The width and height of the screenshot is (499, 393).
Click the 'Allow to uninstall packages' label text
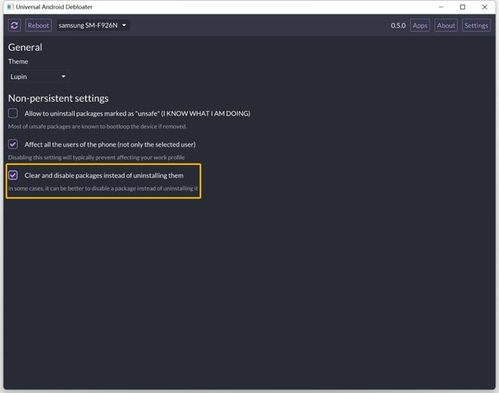(137, 114)
